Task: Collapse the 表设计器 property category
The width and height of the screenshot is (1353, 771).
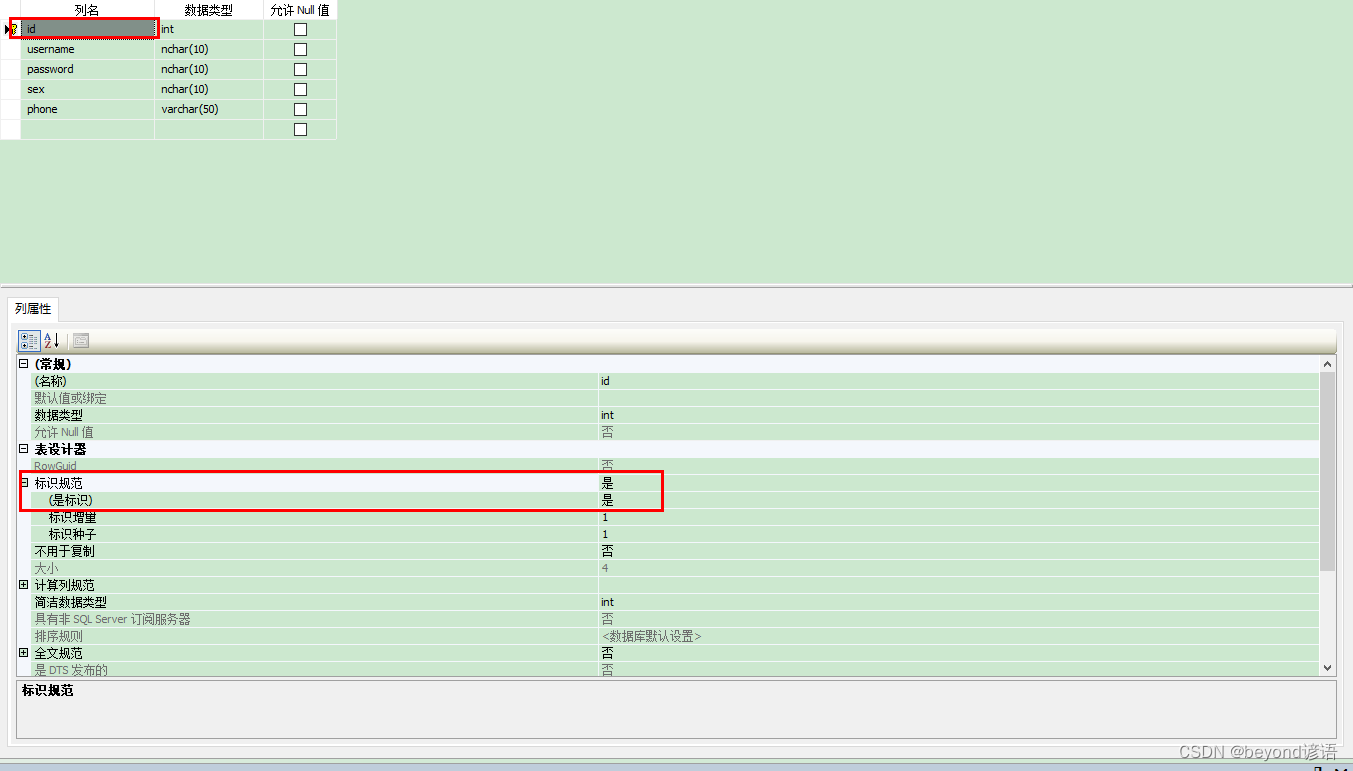Action: tap(24, 449)
